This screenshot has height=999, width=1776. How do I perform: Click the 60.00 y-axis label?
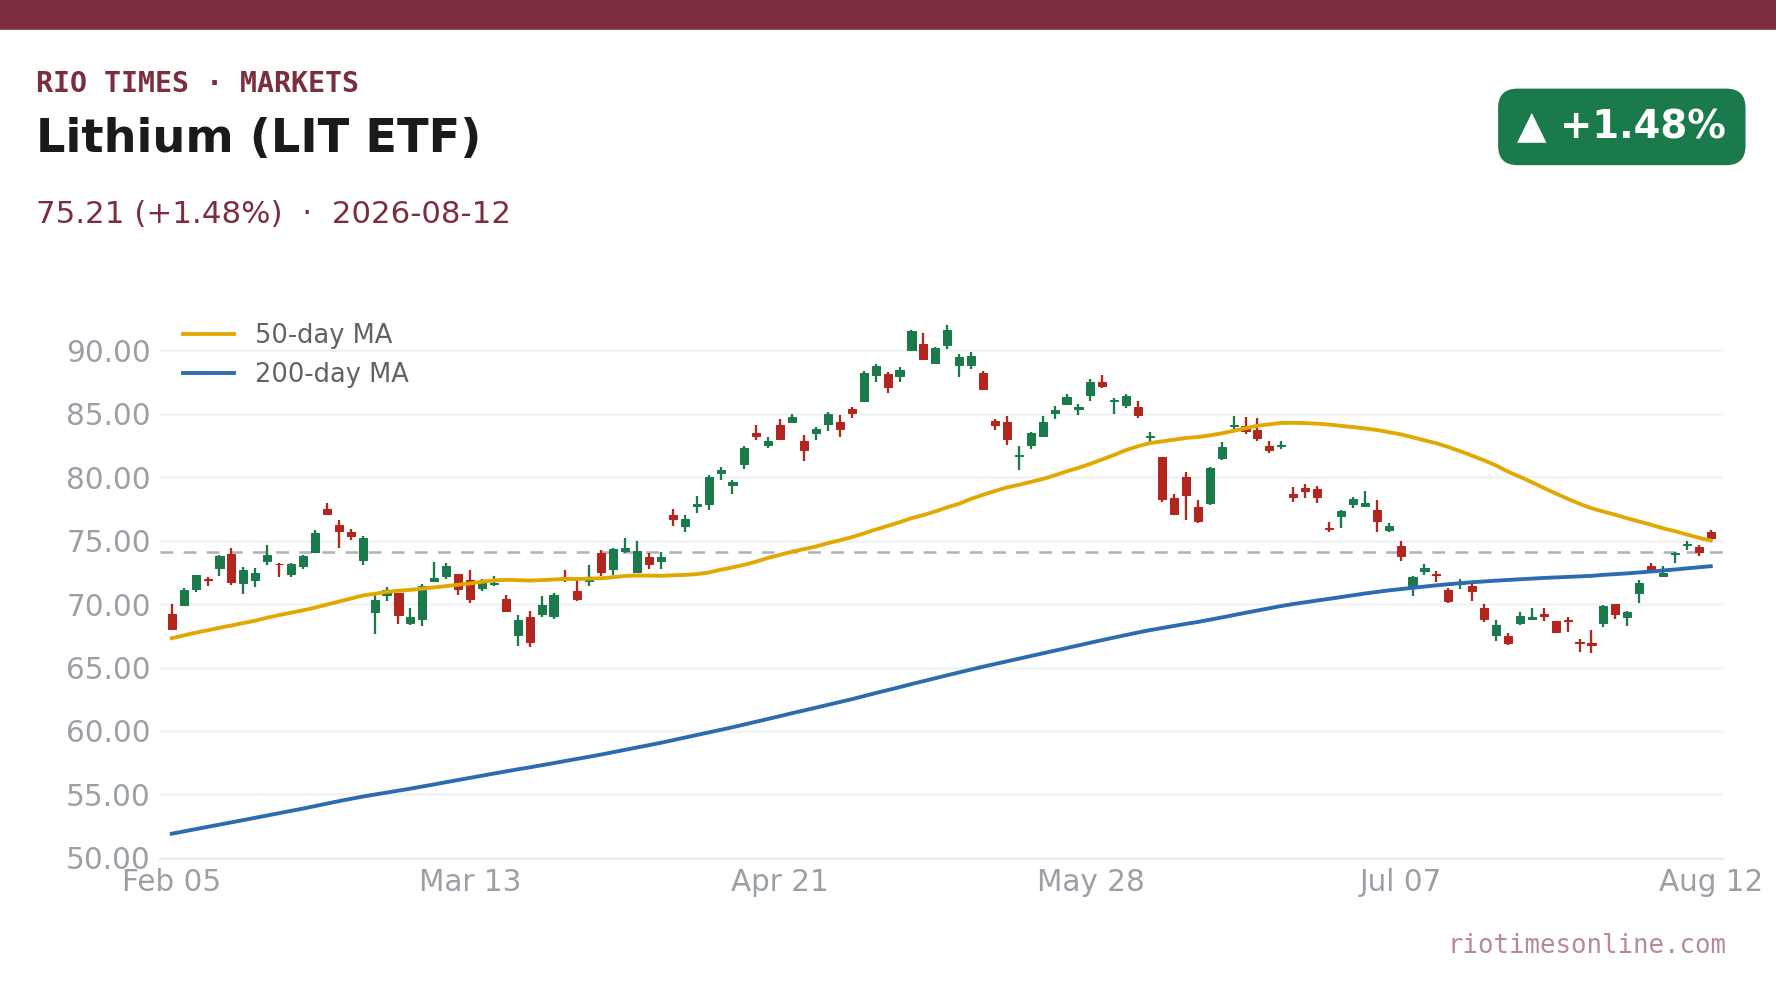(x=108, y=732)
